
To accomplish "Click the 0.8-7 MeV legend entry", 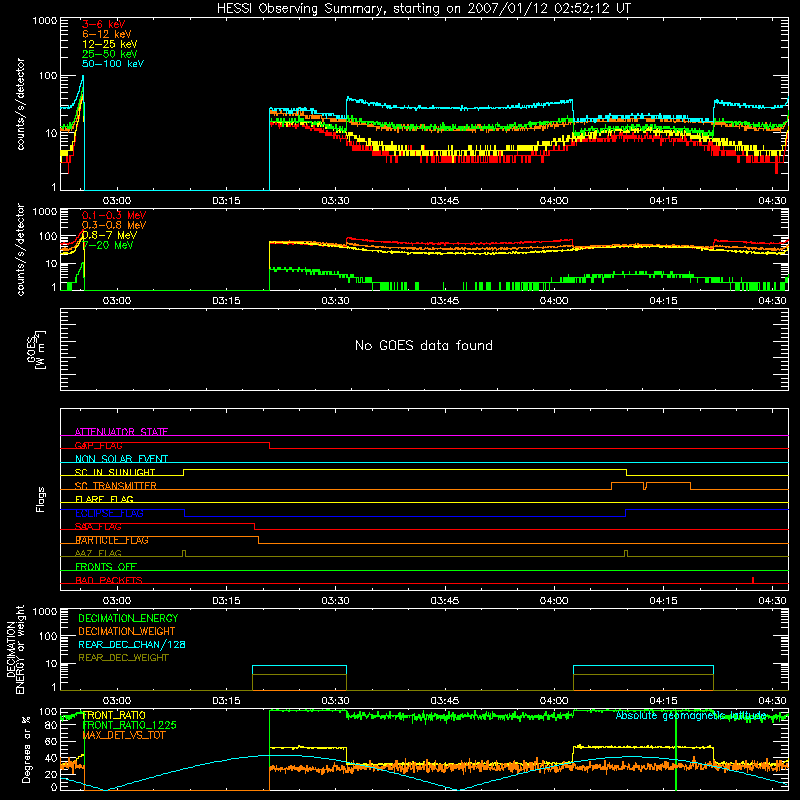I will [110, 235].
